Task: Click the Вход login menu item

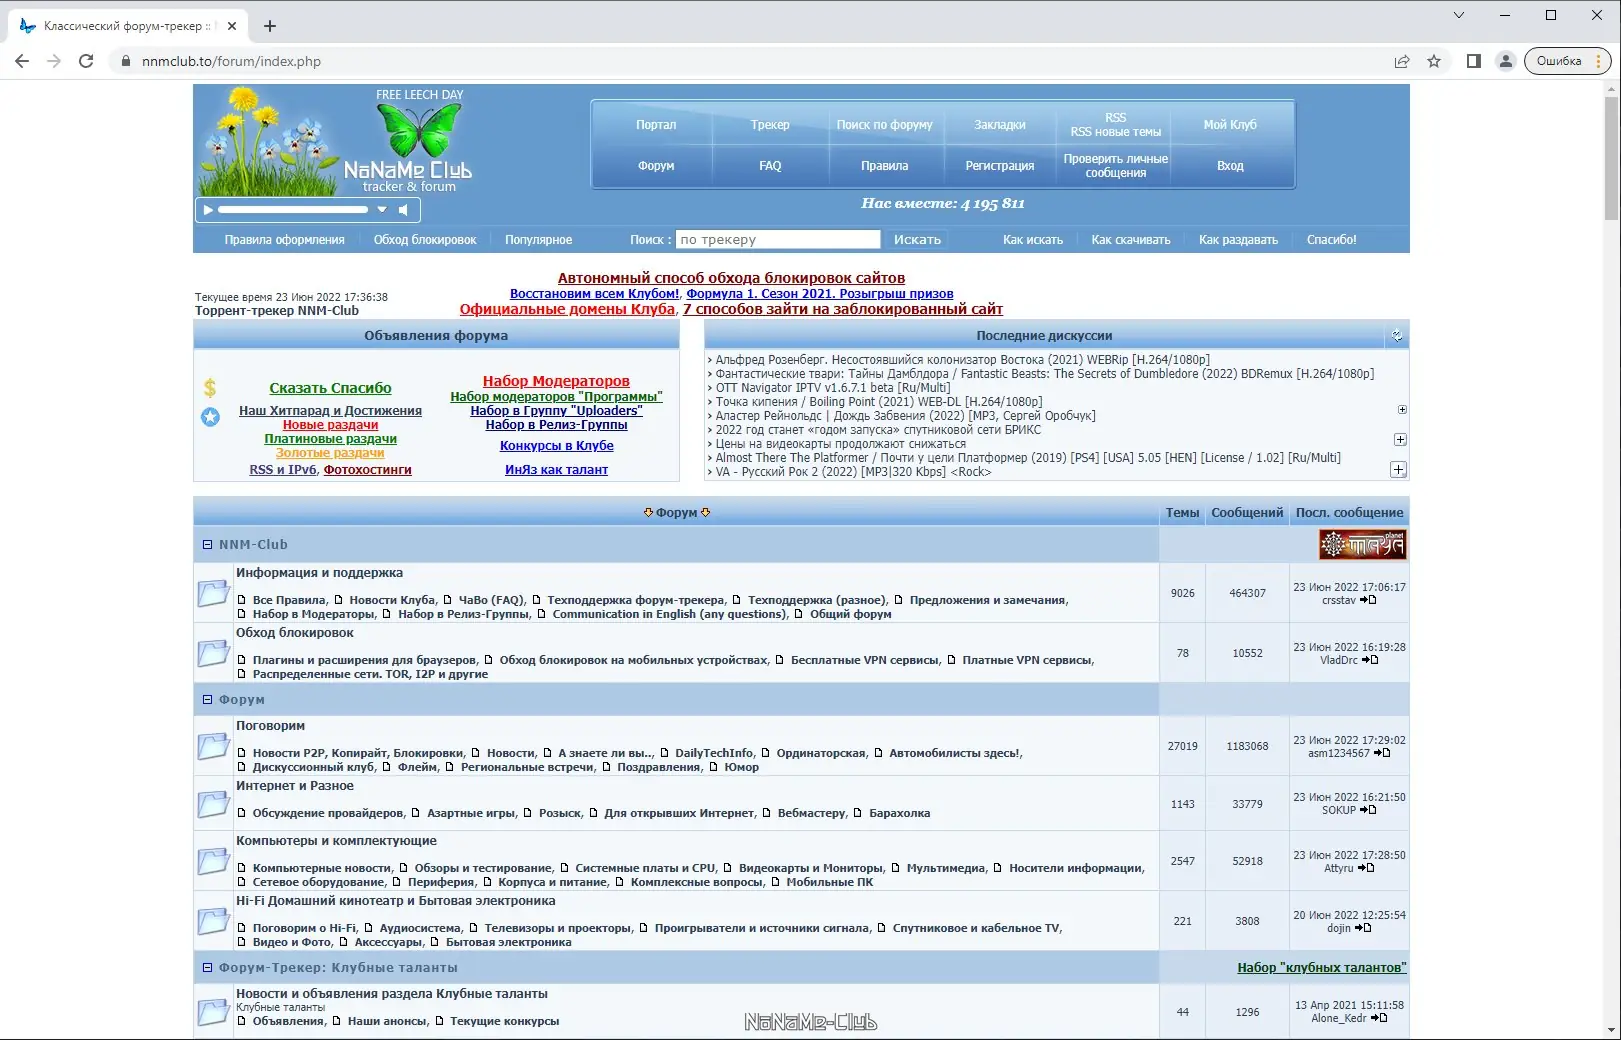Action: pyautogui.click(x=1230, y=166)
